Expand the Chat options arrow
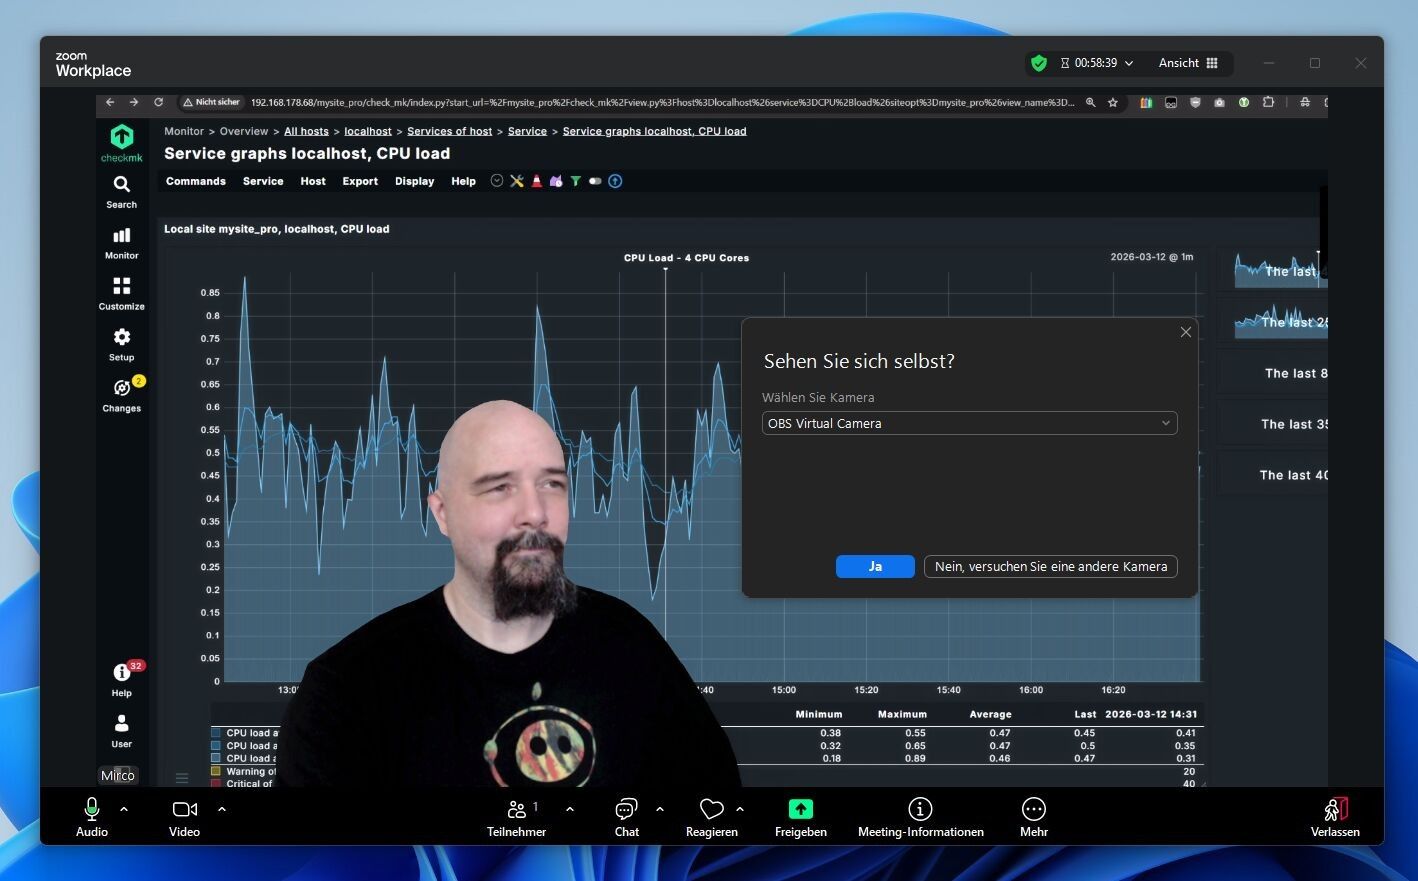This screenshot has width=1418, height=881. (x=660, y=809)
